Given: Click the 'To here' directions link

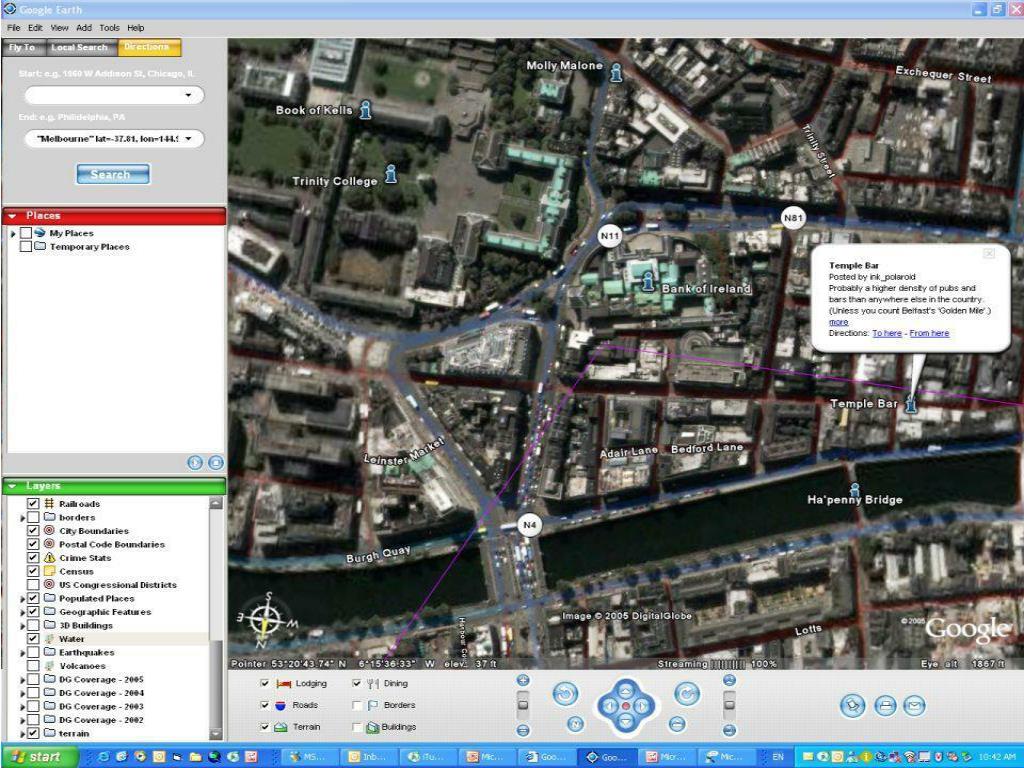Looking at the screenshot, I should (887, 333).
